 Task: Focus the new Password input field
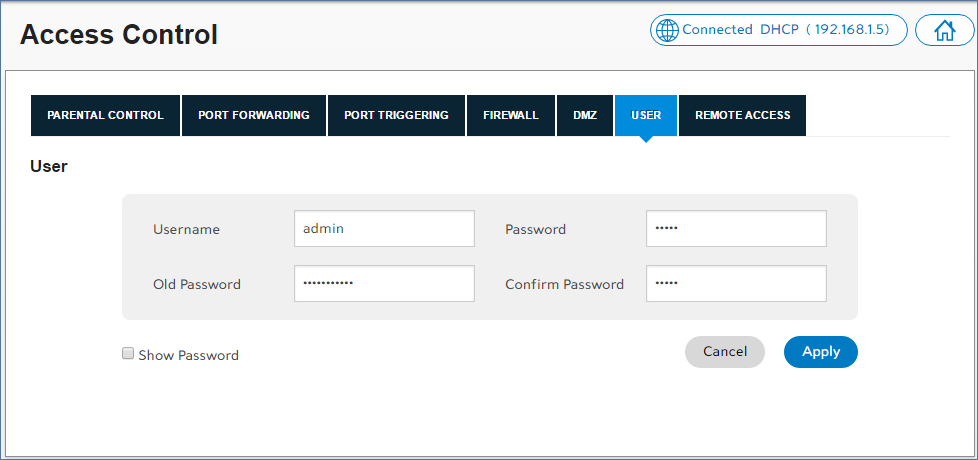coord(736,228)
